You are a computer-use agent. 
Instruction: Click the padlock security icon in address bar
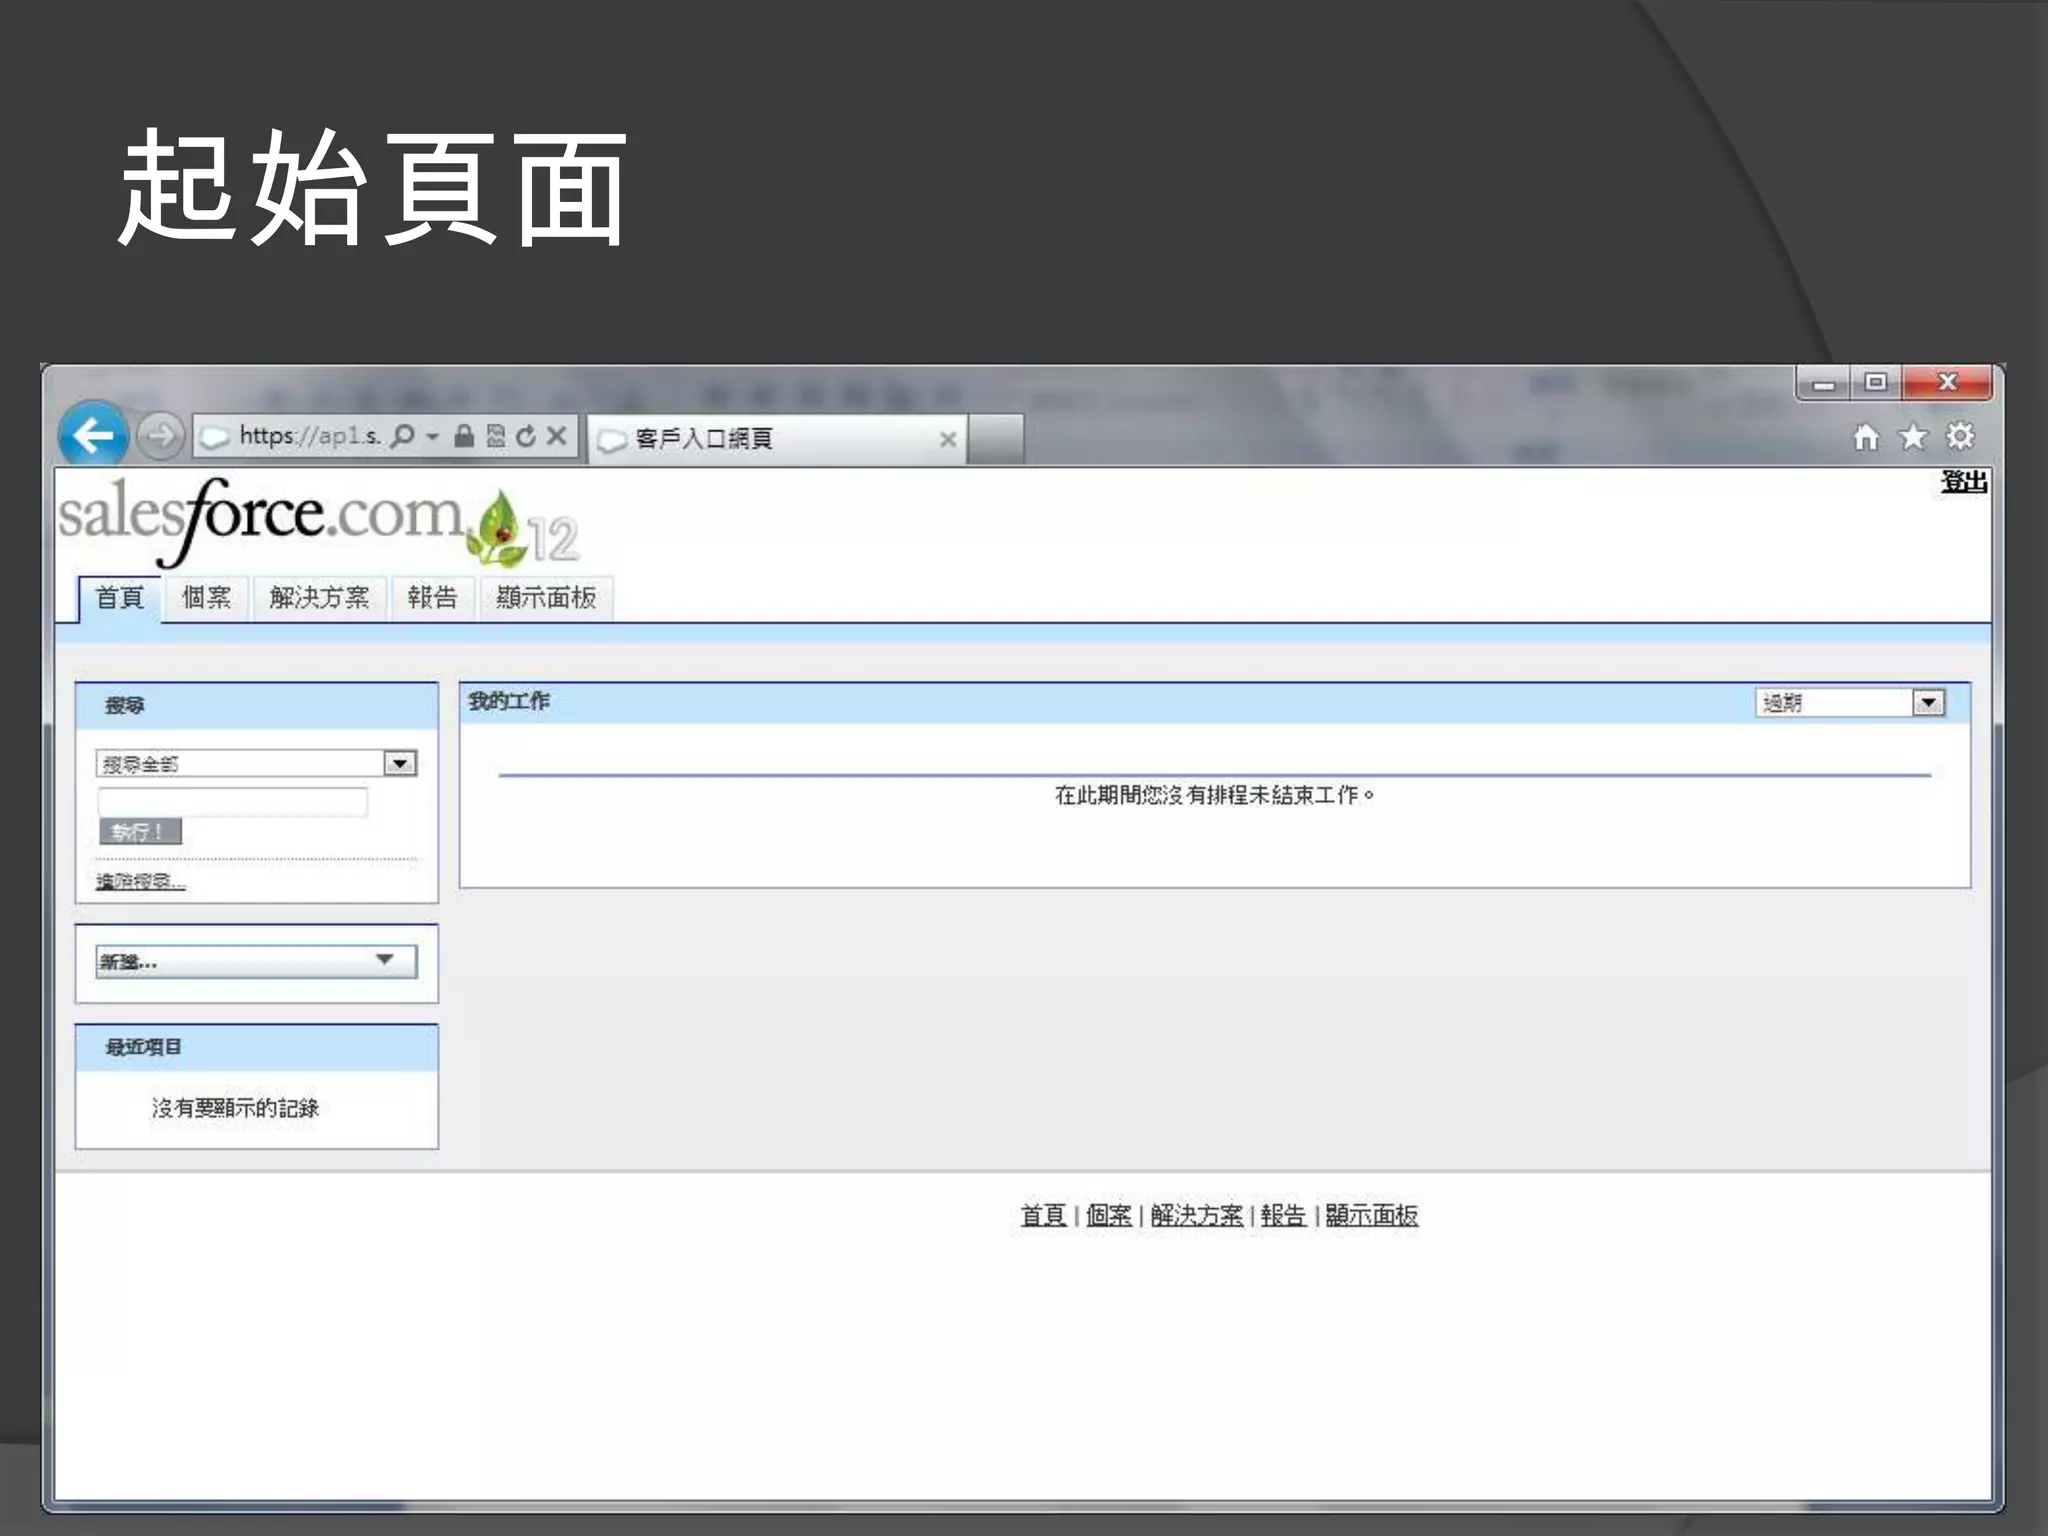tap(463, 436)
